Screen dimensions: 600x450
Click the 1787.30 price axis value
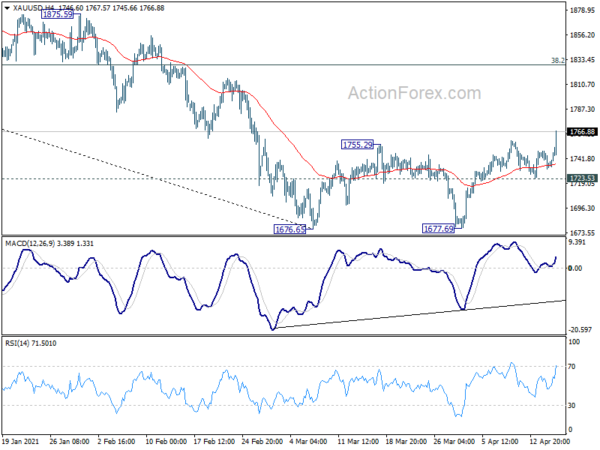click(x=582, y=109)
